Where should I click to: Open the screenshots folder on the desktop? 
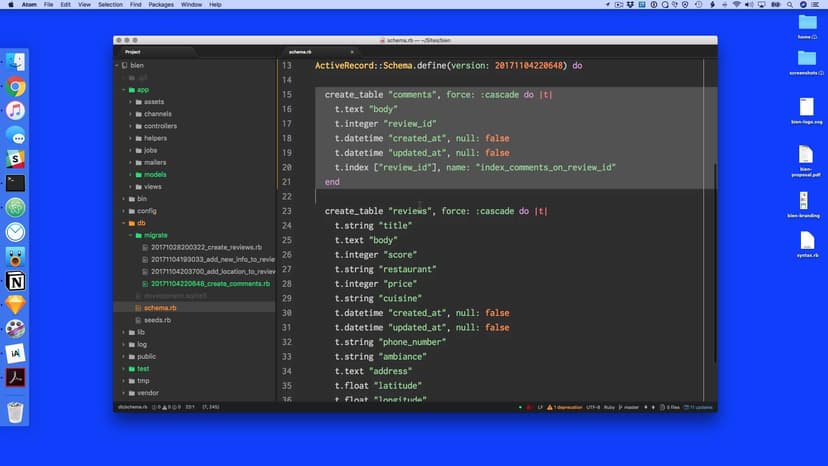[x=806, y=59]
